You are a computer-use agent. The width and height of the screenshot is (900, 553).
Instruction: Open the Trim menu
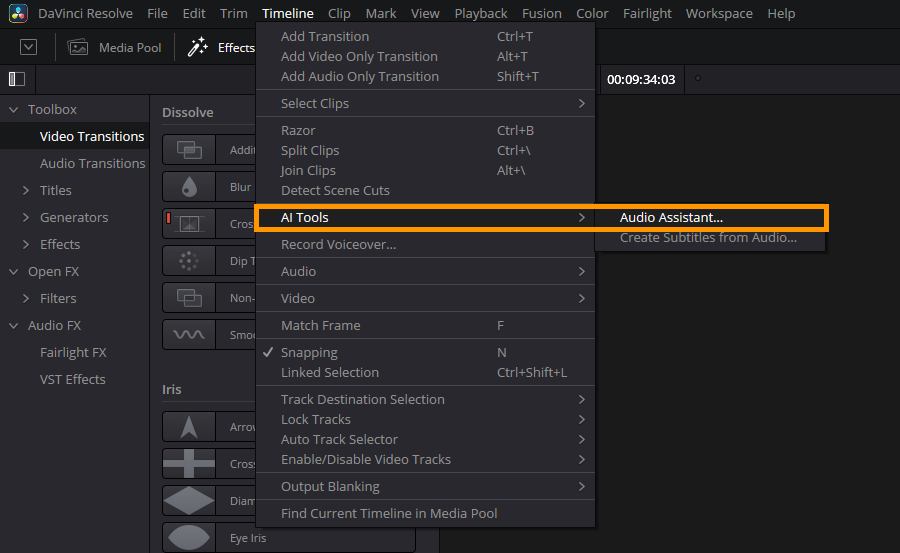point(234,13)
